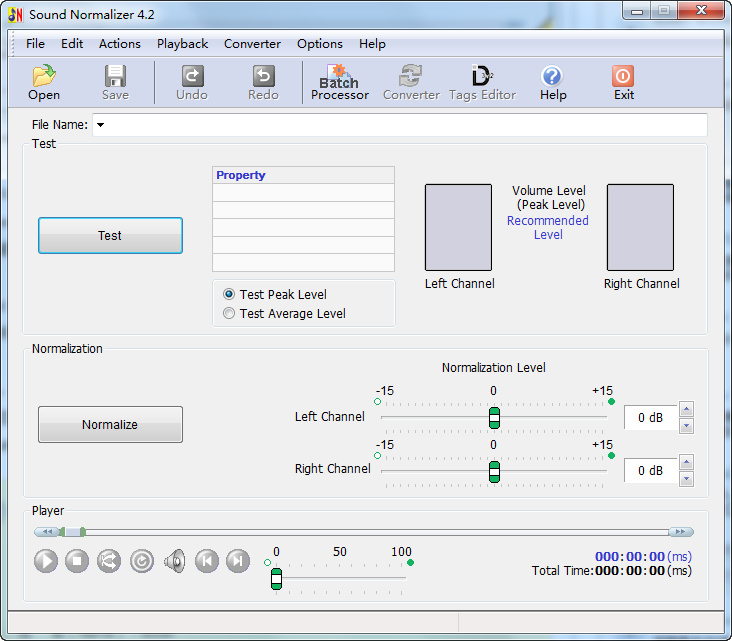Click the Left Channel dB input field
732x641 pixels.
650,418
